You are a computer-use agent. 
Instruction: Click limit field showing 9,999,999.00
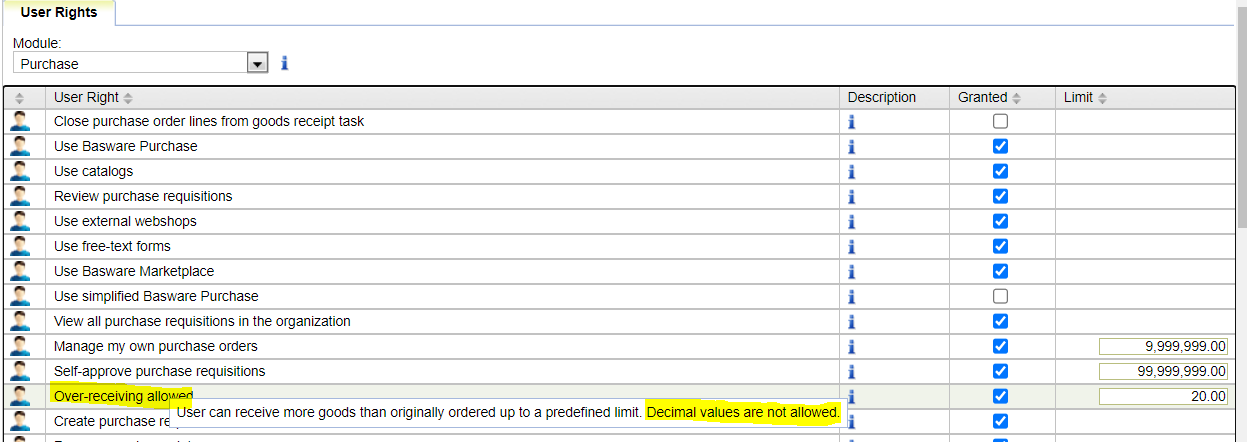(1163, 346)
